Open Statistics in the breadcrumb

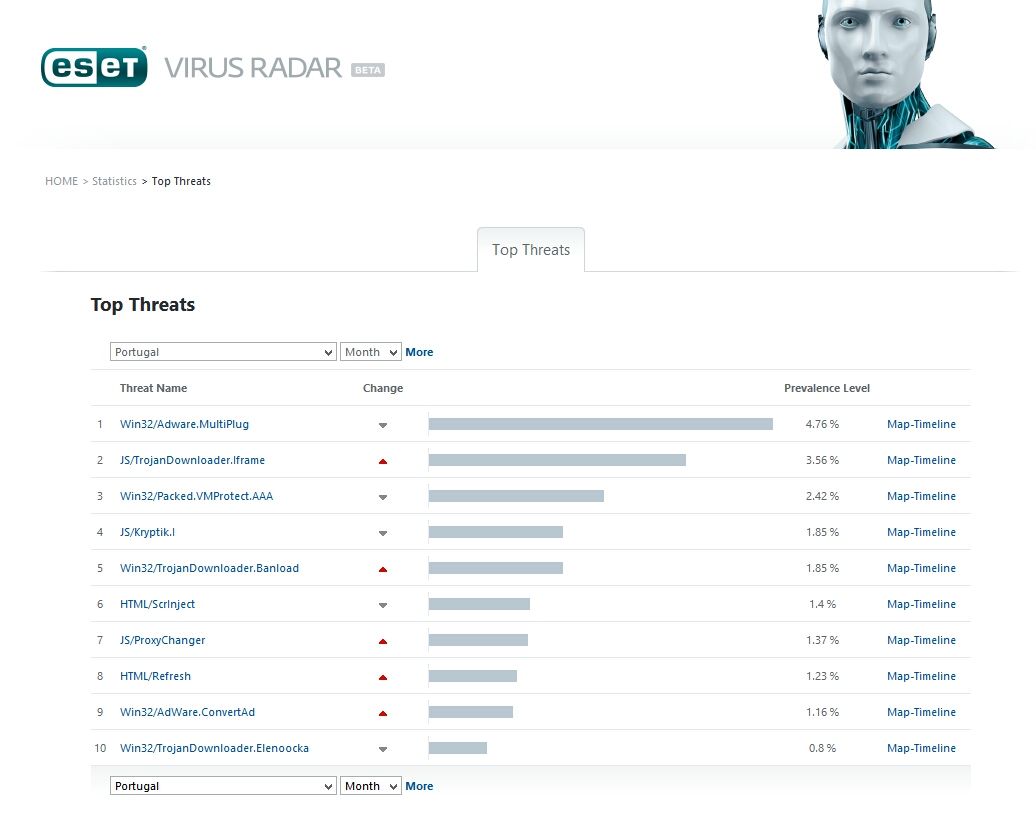(x=114, y=181)
